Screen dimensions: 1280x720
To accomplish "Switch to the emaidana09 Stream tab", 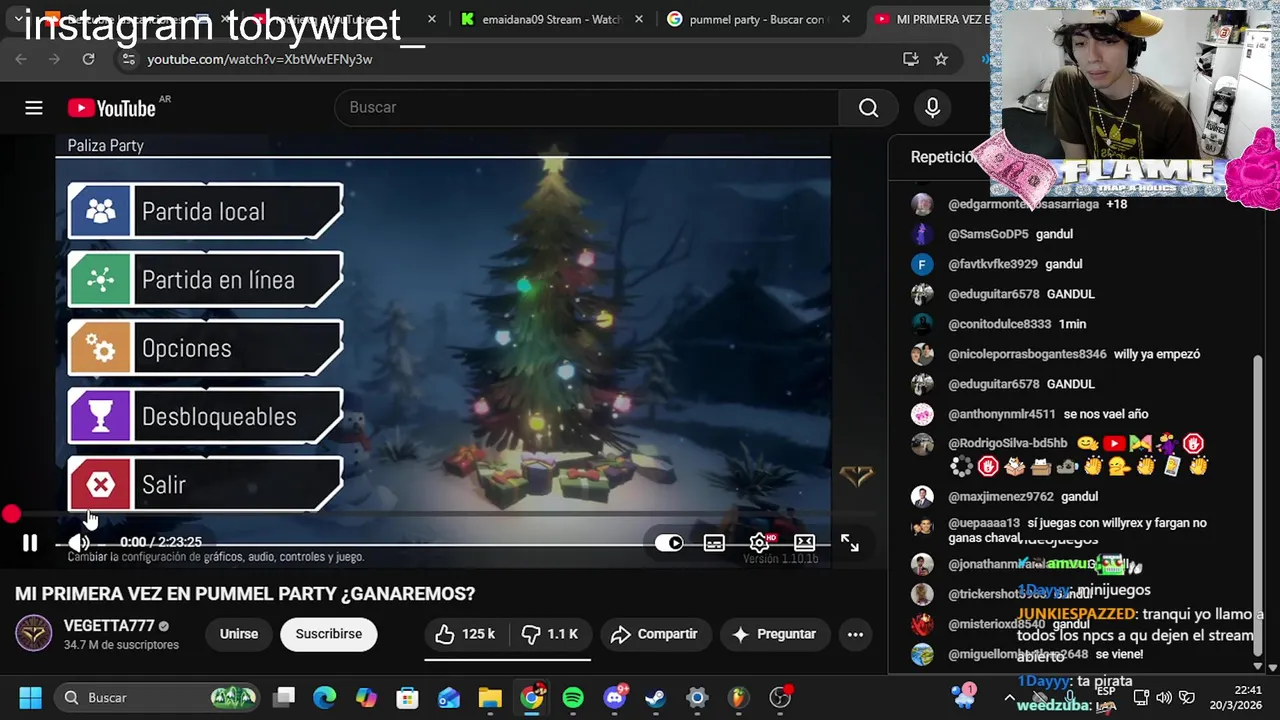I will (x=550, y=19).
